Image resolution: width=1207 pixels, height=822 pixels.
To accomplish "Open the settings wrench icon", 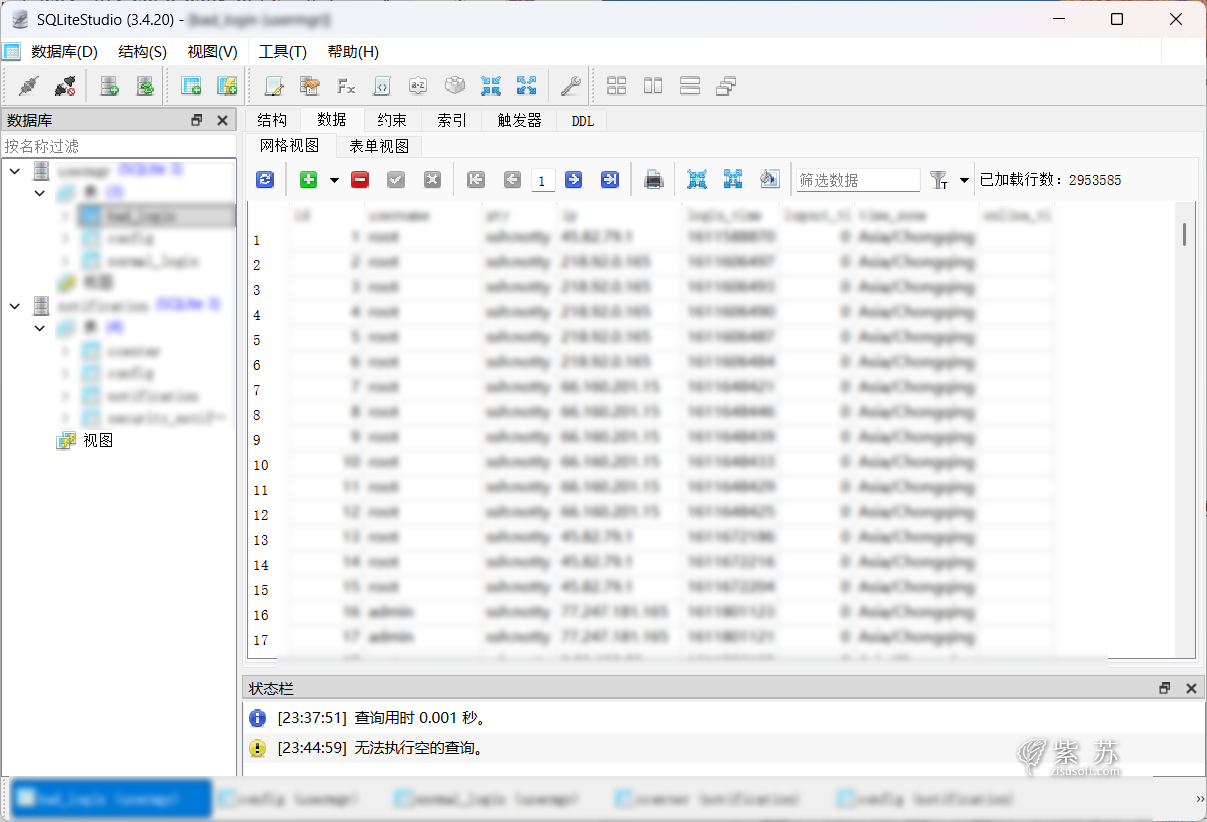I will 570,87.
